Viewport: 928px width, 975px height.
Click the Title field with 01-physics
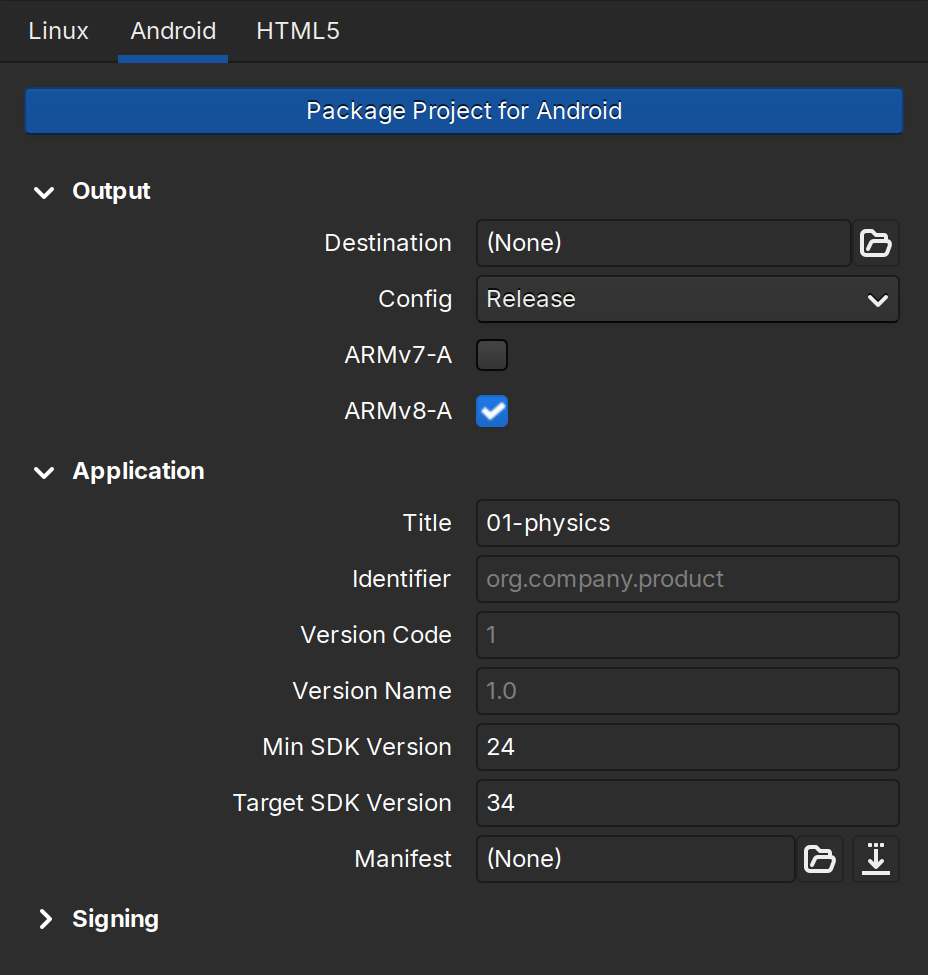pos(688,523)
